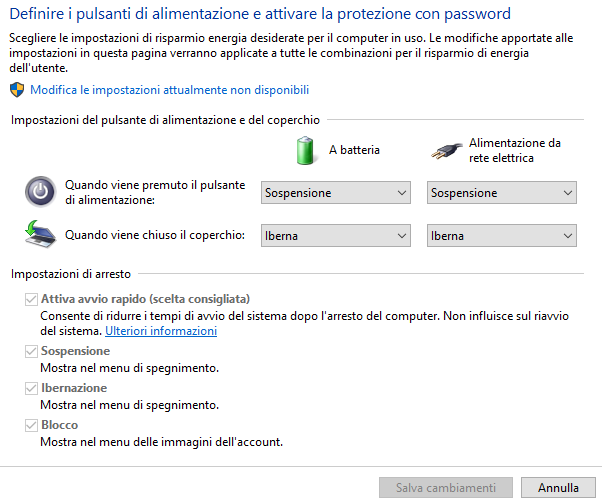This screenshot has width=602, height=504.
Task: Open battery lid close action dropdown
Action: tap(336, 235)
